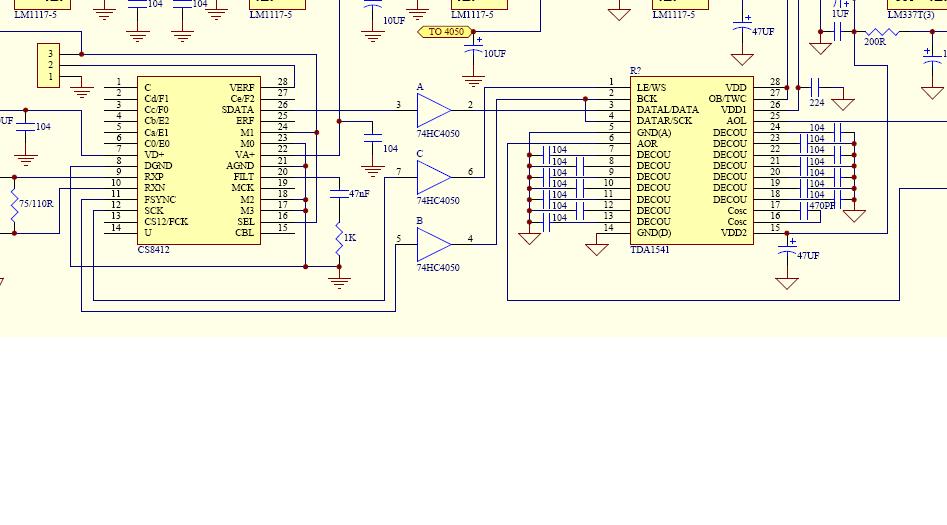Image resolution: width=947 pixels, height=525 pixels.
Task: Click the 74HC4050 label under buffer A
Action: pyautogui.click(x=438, y=134)
